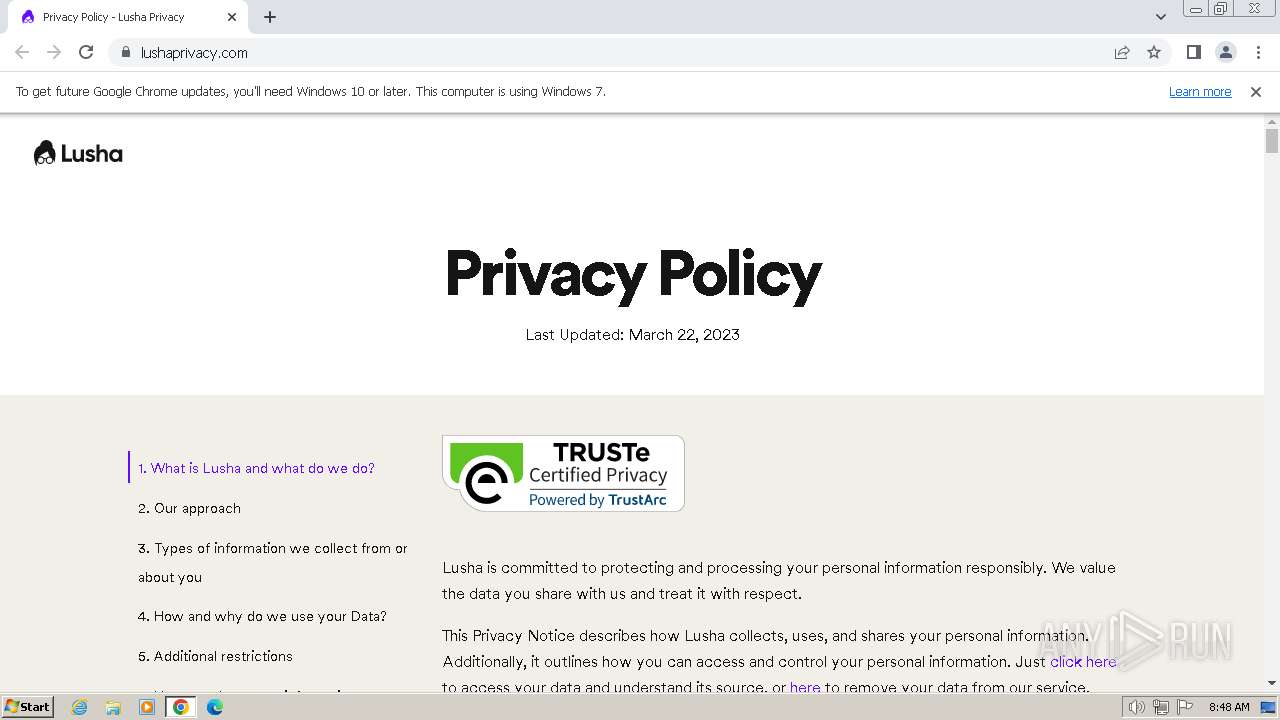Open How and why do we use your Data
The width and height of the screenshot is (1280, 720).
262,616
